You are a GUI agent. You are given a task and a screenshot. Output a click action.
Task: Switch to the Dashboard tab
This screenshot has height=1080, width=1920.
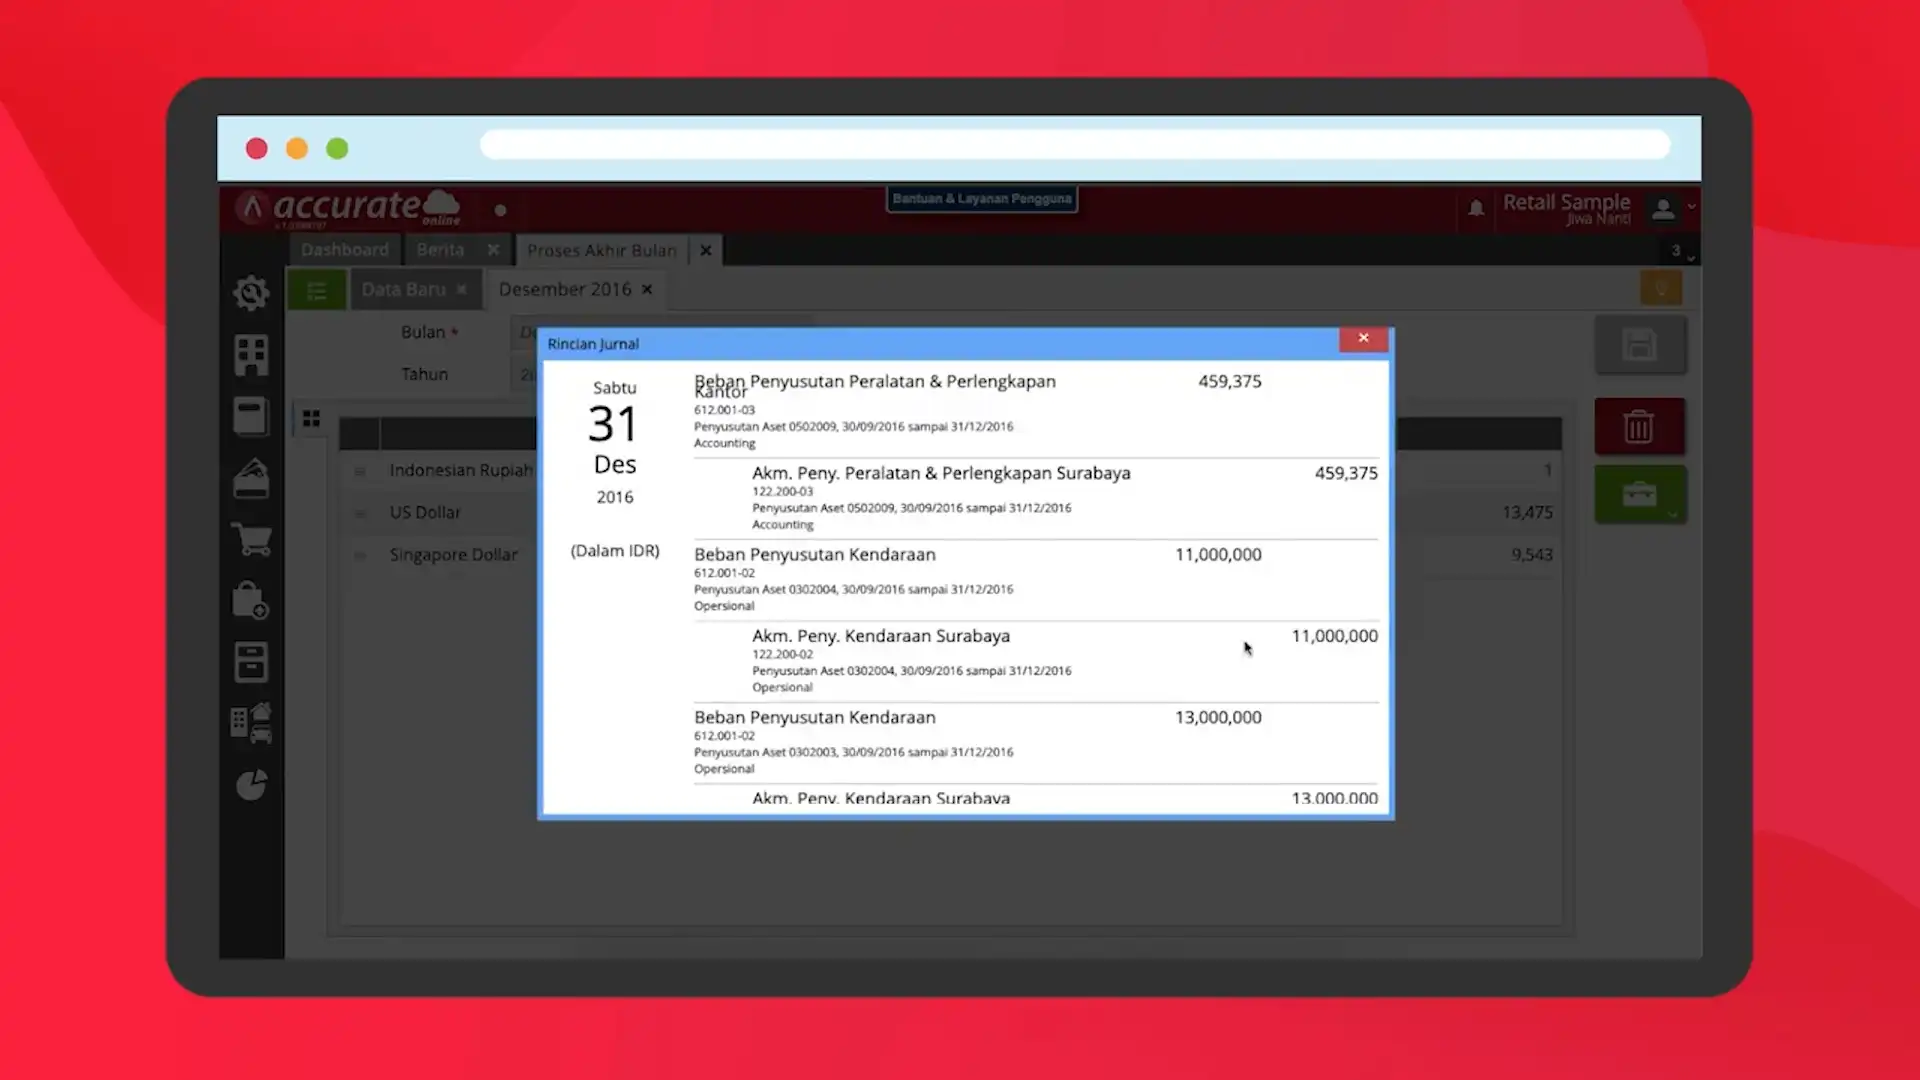(x=345, y=250)
